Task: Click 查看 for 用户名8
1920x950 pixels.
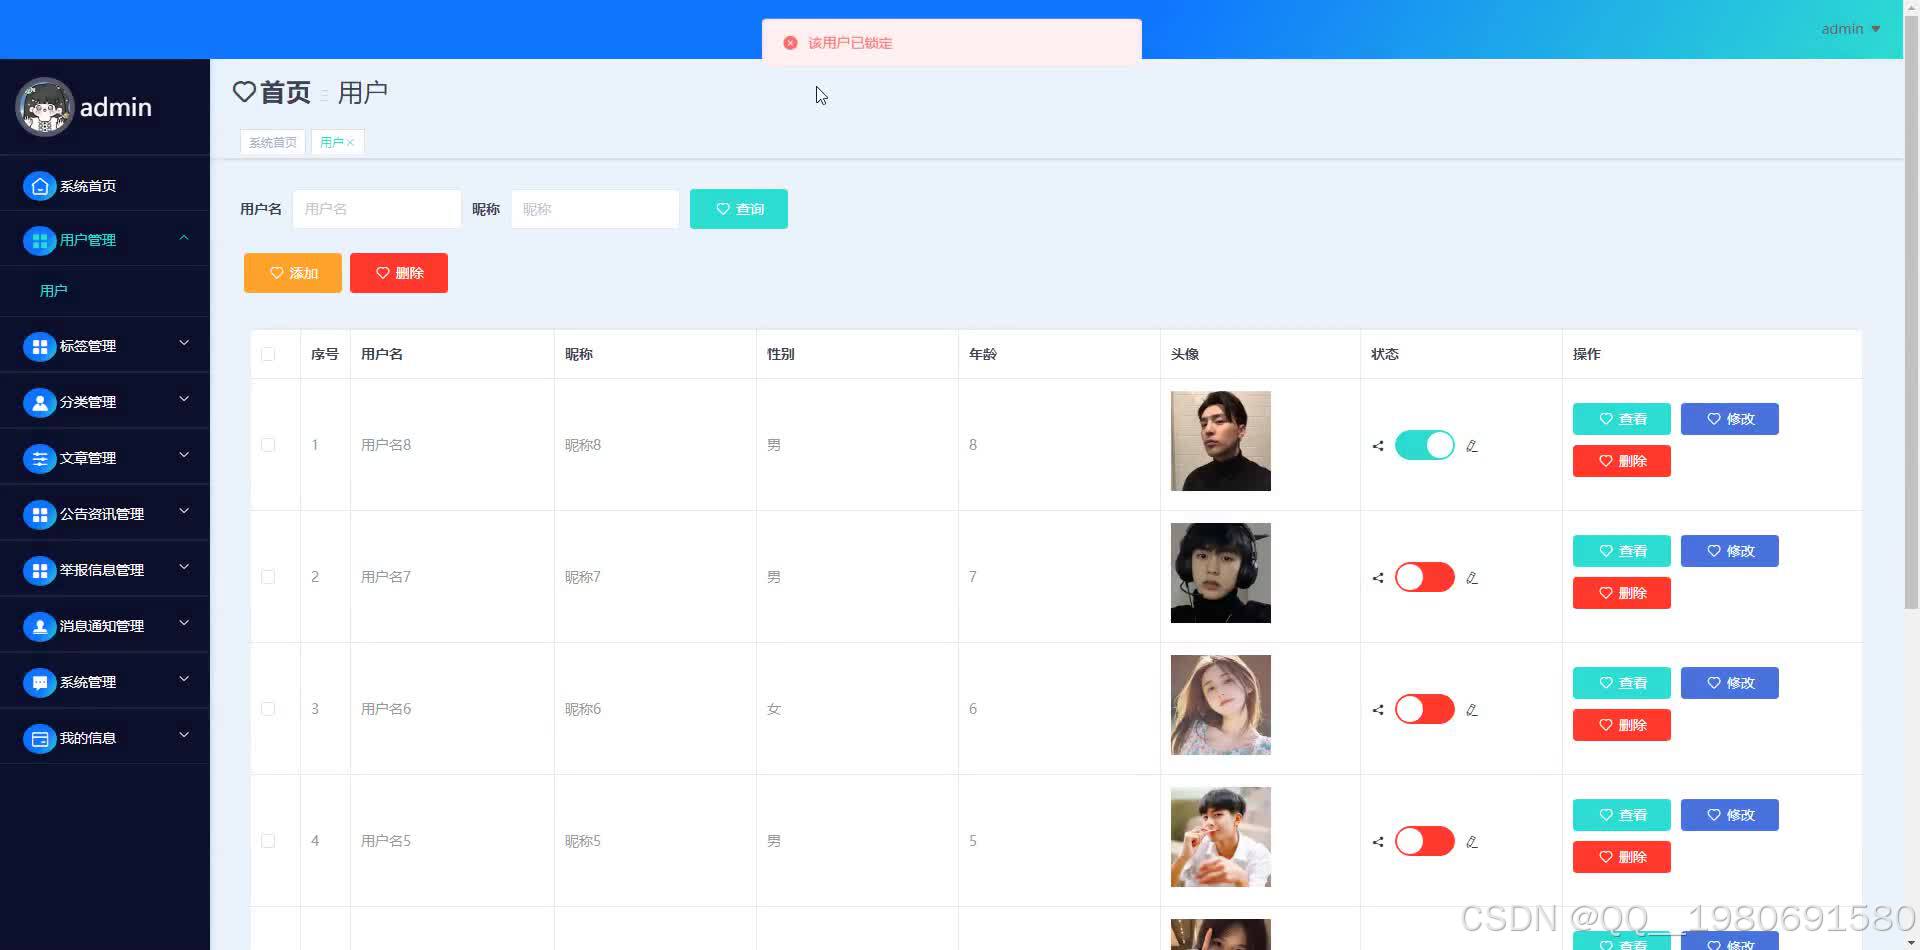Action: click(x=1622, y=419)
